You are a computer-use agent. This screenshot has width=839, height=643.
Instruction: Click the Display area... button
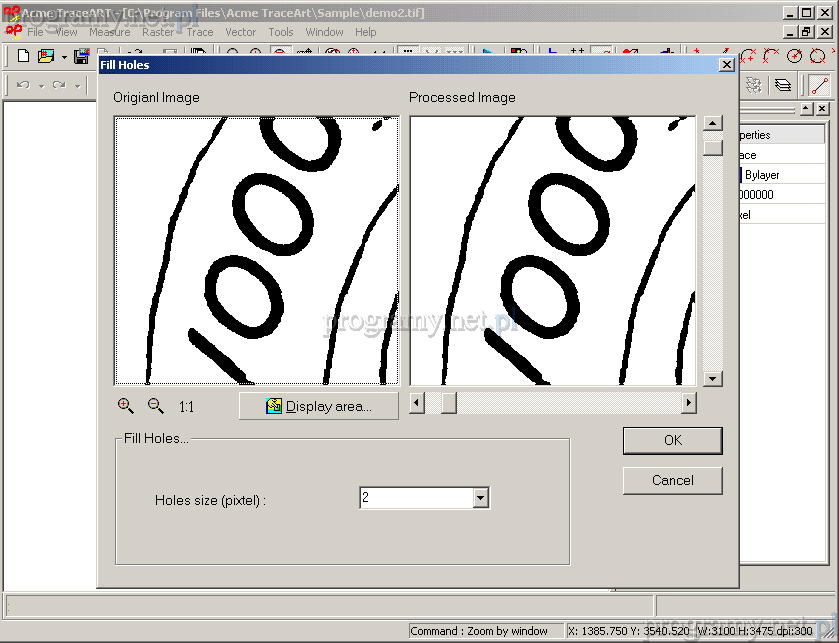318,406
